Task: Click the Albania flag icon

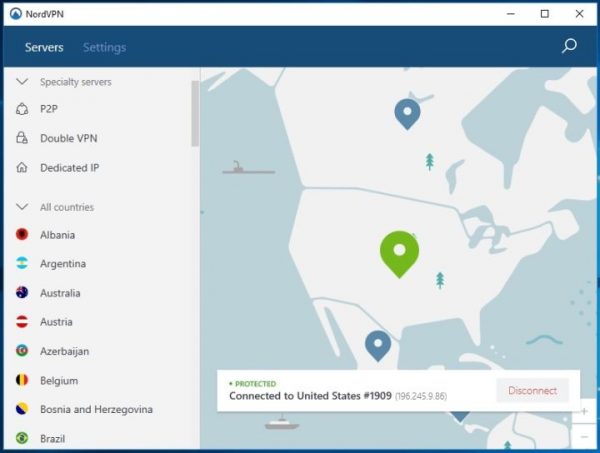Action: pyautogui.click(x=22, y=234)
